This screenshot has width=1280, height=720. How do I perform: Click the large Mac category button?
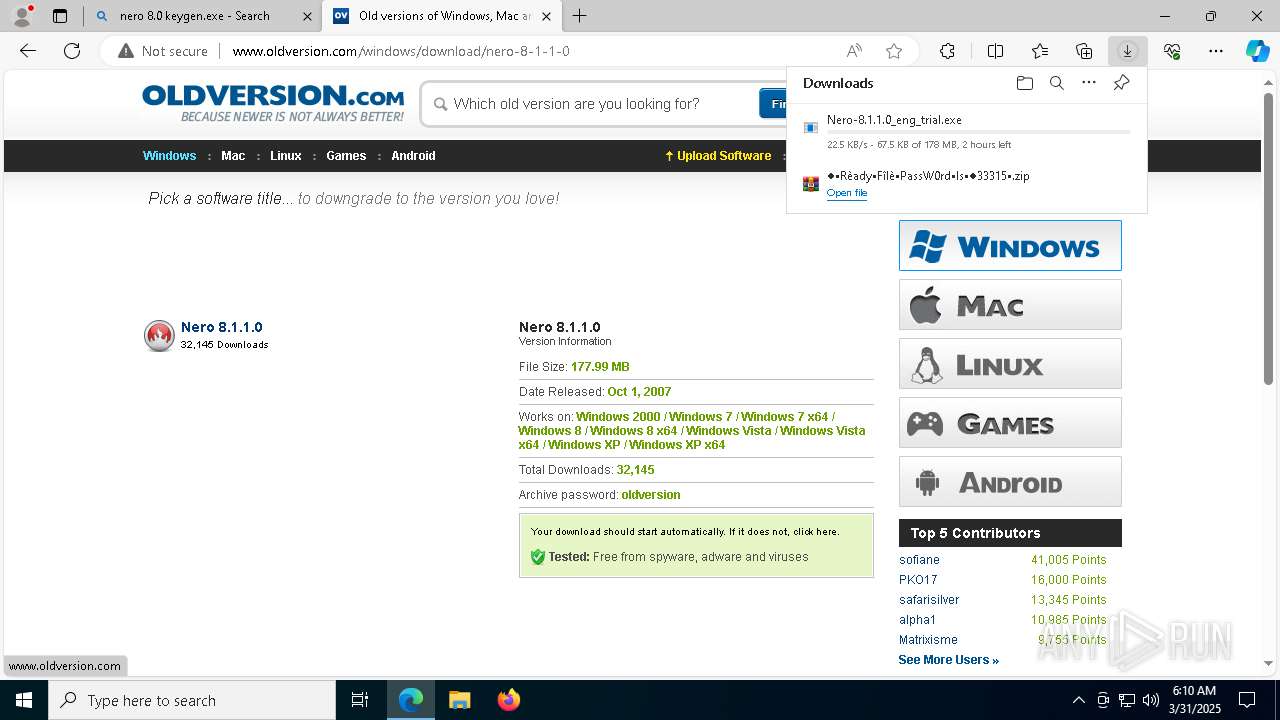[1010, 305]
